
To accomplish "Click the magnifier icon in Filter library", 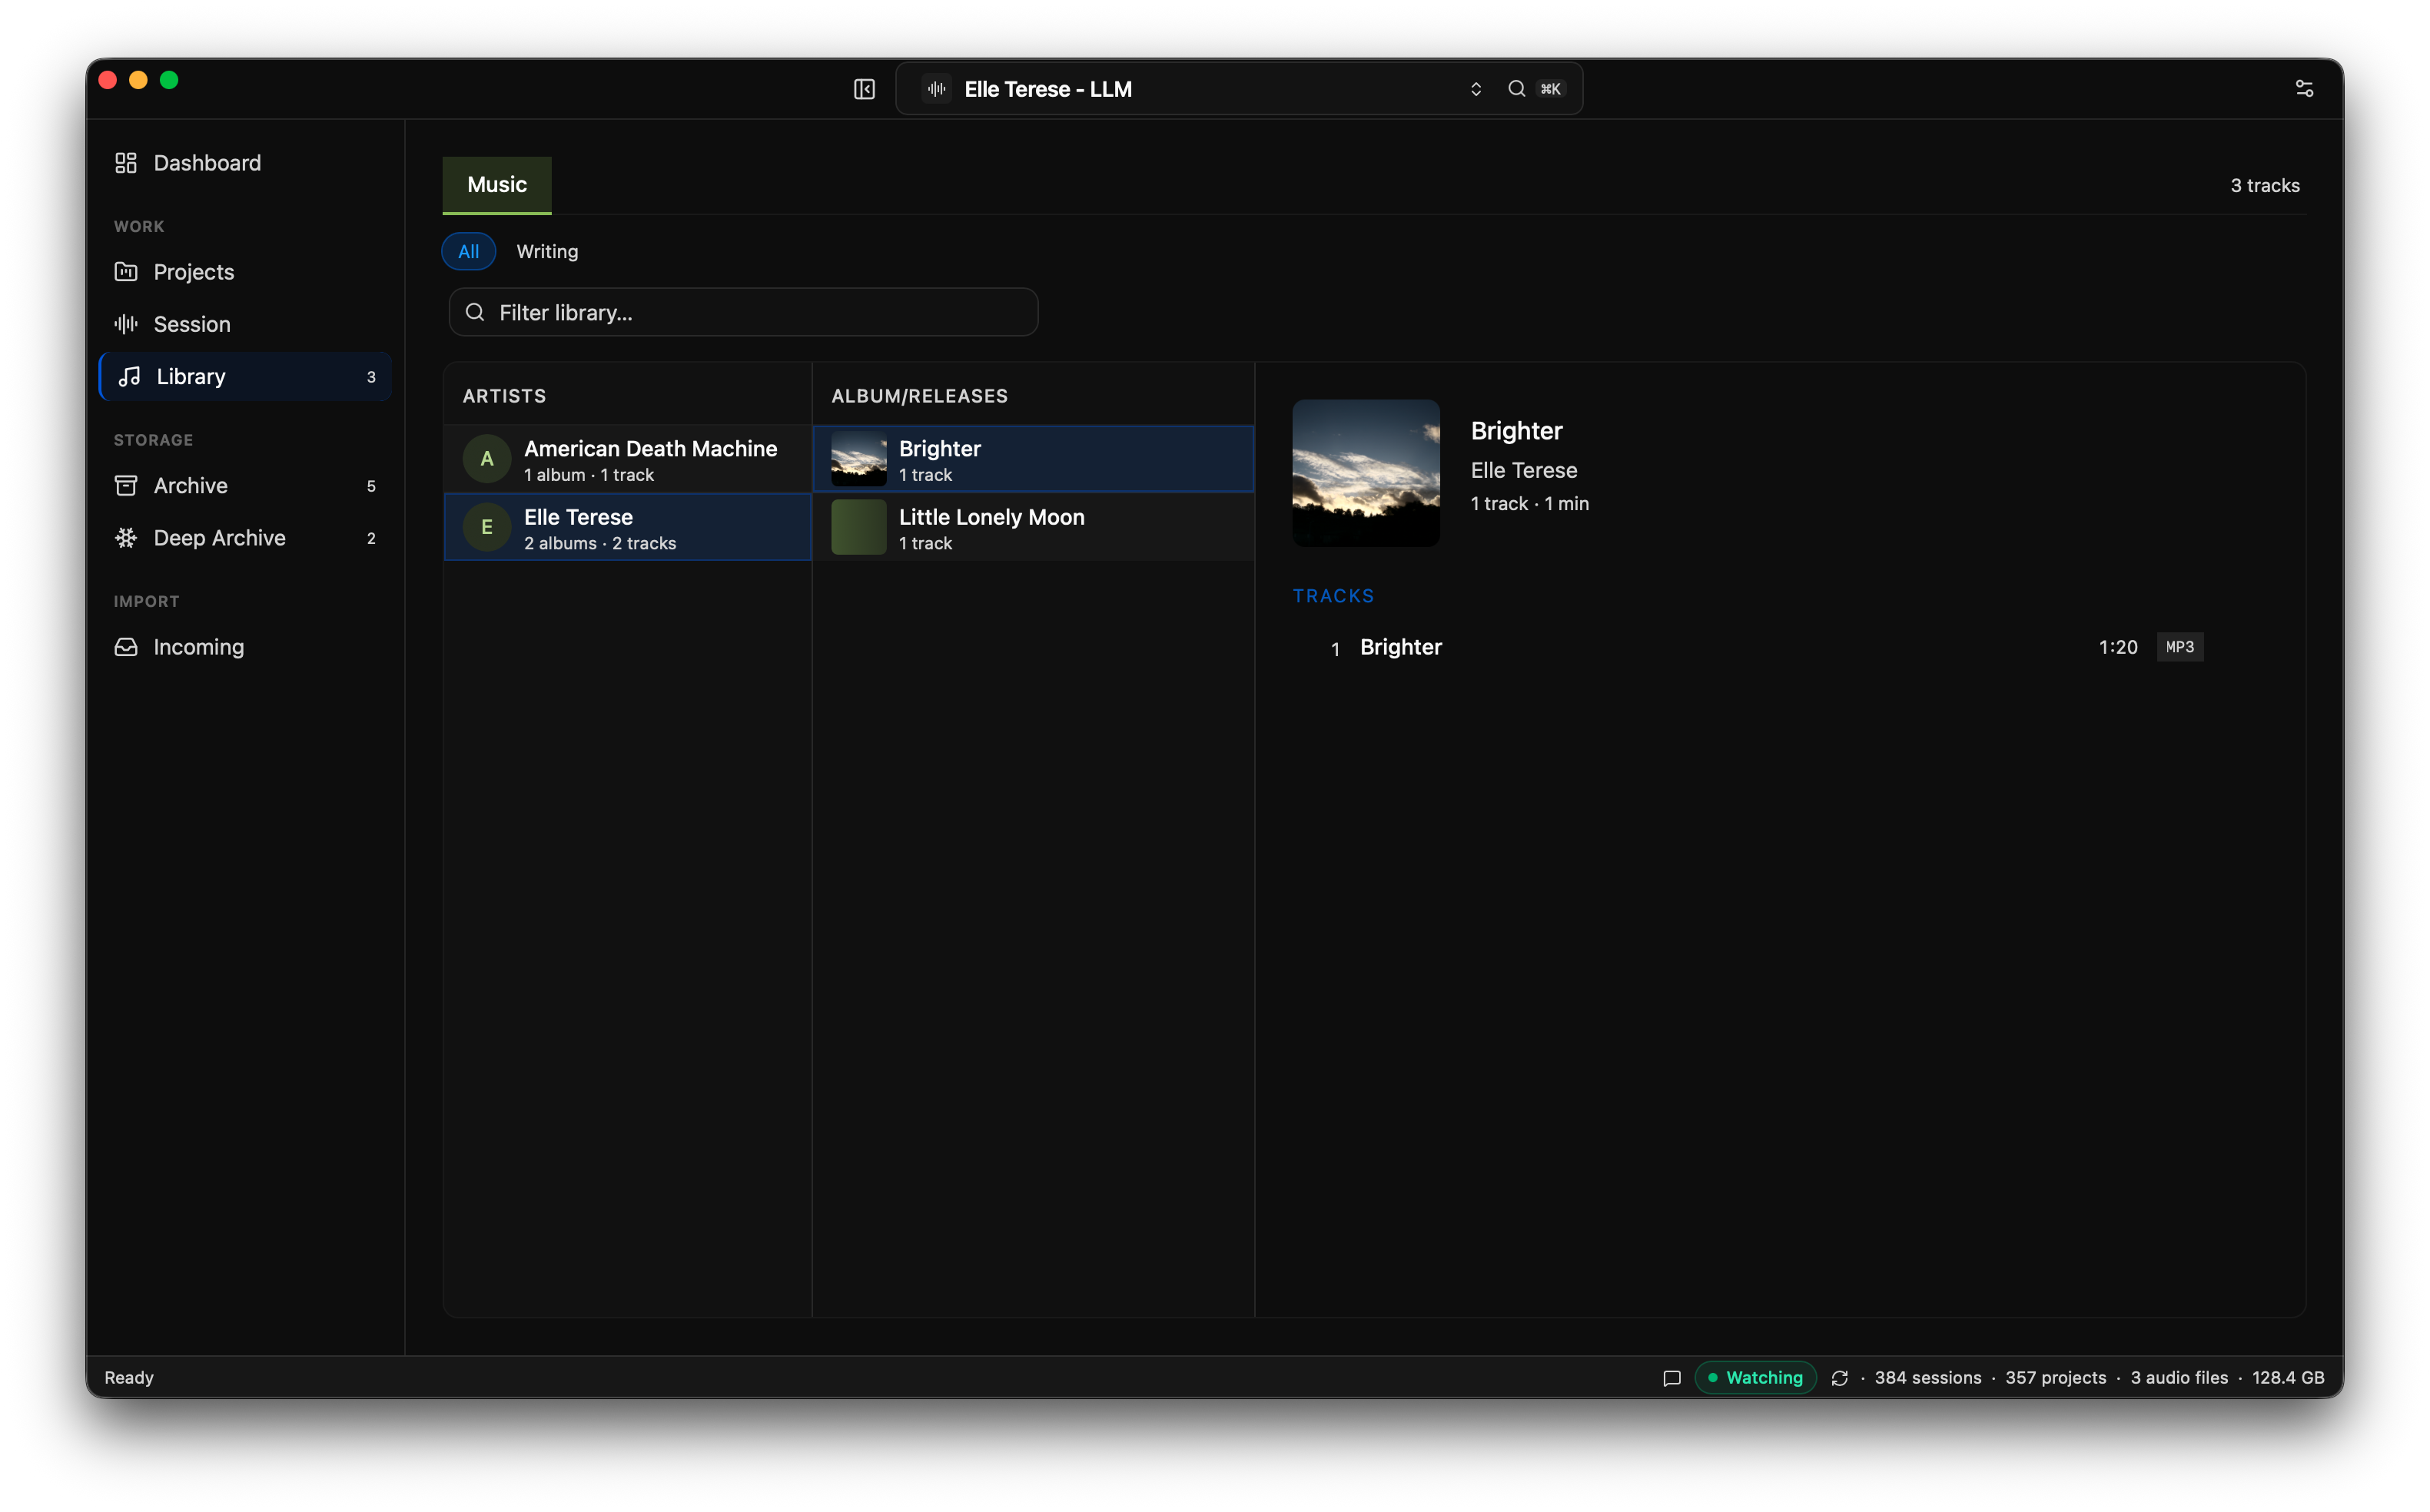I will click(475, 312).
